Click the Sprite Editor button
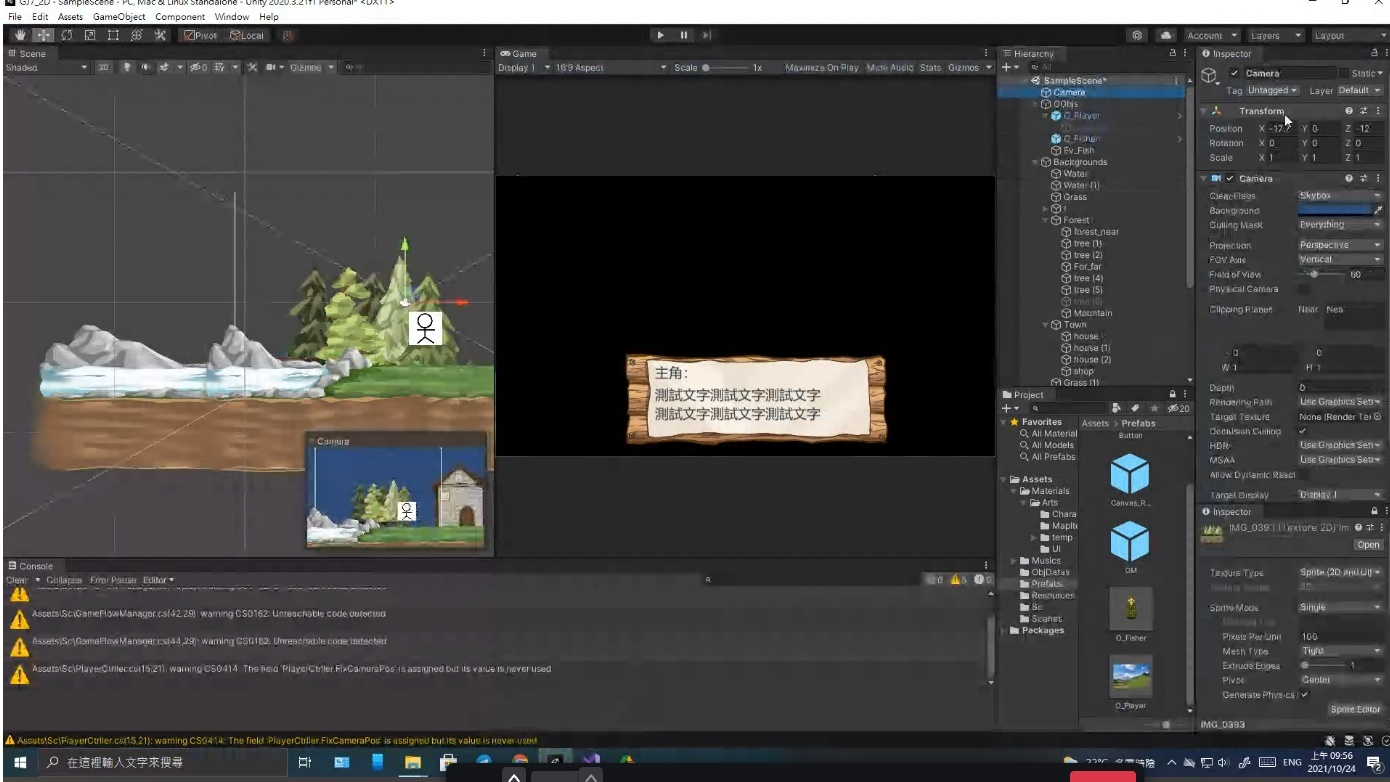Image resolution: width=1390 pixels, height=782 pixels. (1355, 709)
